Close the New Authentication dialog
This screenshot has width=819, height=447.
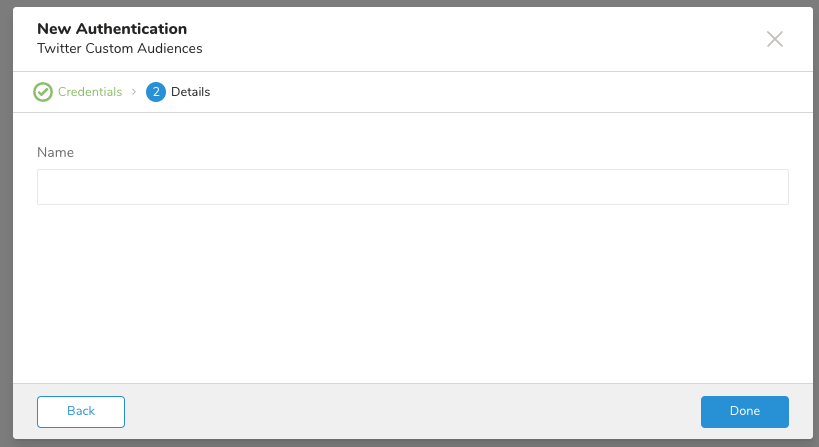[775, 39]
